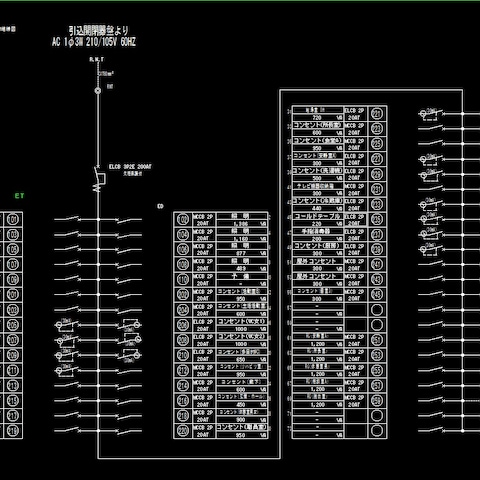Select the コールドテーブル load name
Viewport: 480px width, 480px height.
317,216
